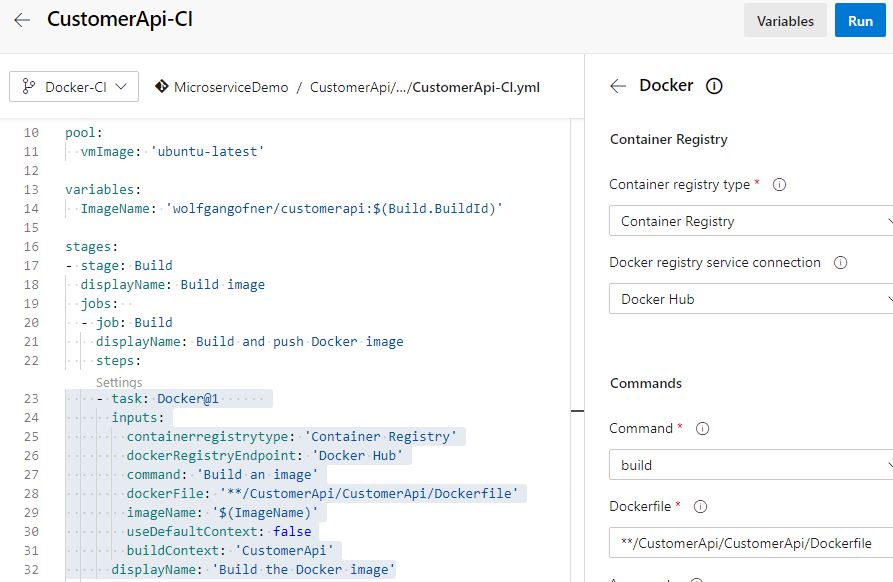Open the MicroserviceDemo breadcrumb link
Image resolution: width=893 pixels, height=582 pixels.
coord(230,87)
